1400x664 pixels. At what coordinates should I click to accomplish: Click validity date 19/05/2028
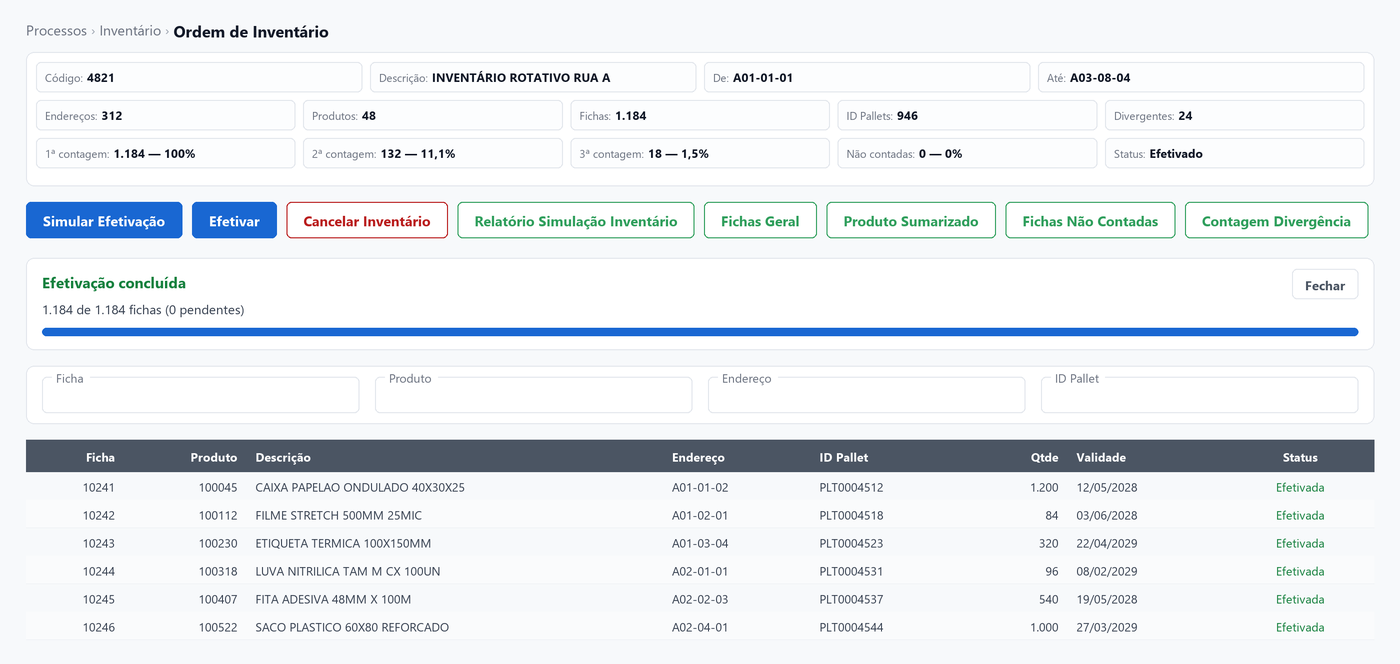(x=1107, y=600)
